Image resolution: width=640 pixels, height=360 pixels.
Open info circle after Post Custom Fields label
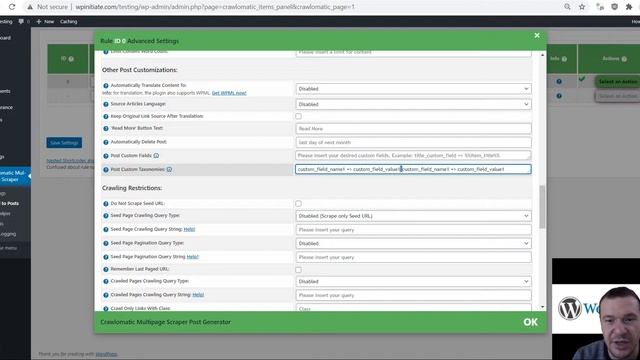[x=156, y=156]
